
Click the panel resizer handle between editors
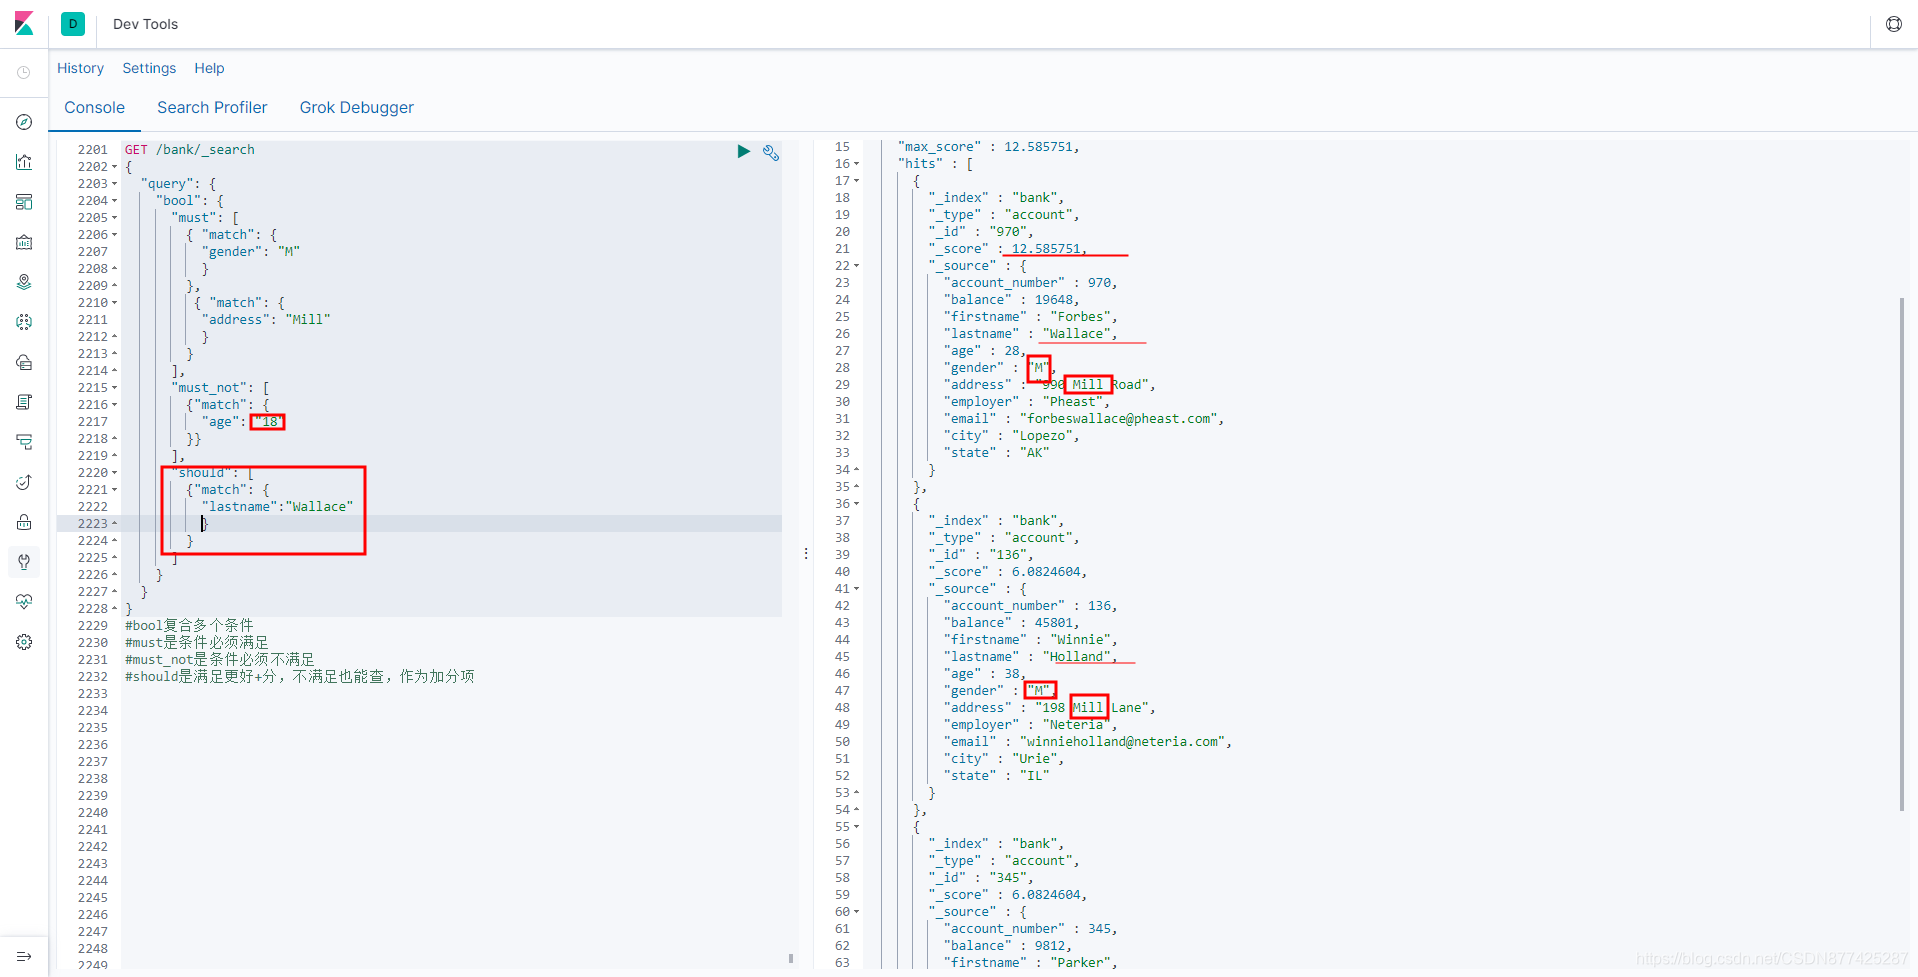point(806,553)
